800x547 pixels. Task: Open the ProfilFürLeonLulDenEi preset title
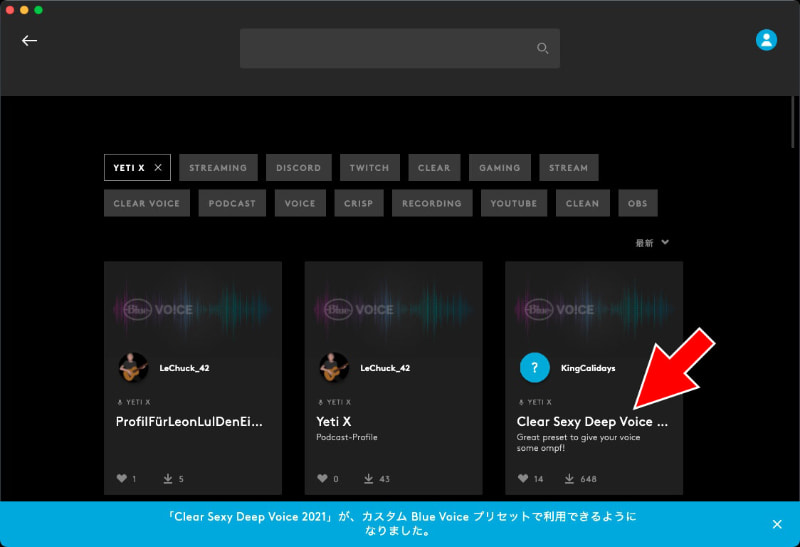189,422
